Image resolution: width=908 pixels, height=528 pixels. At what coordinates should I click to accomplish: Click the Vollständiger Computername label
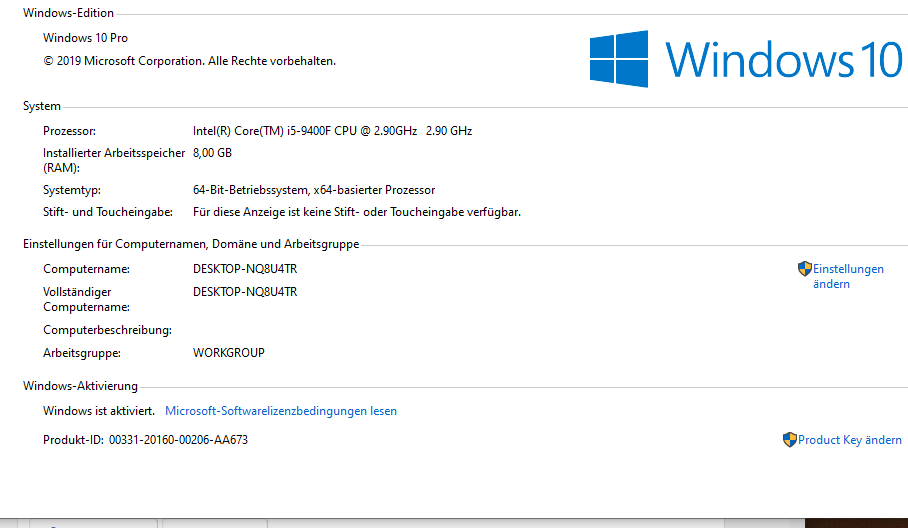click(86, 299)
